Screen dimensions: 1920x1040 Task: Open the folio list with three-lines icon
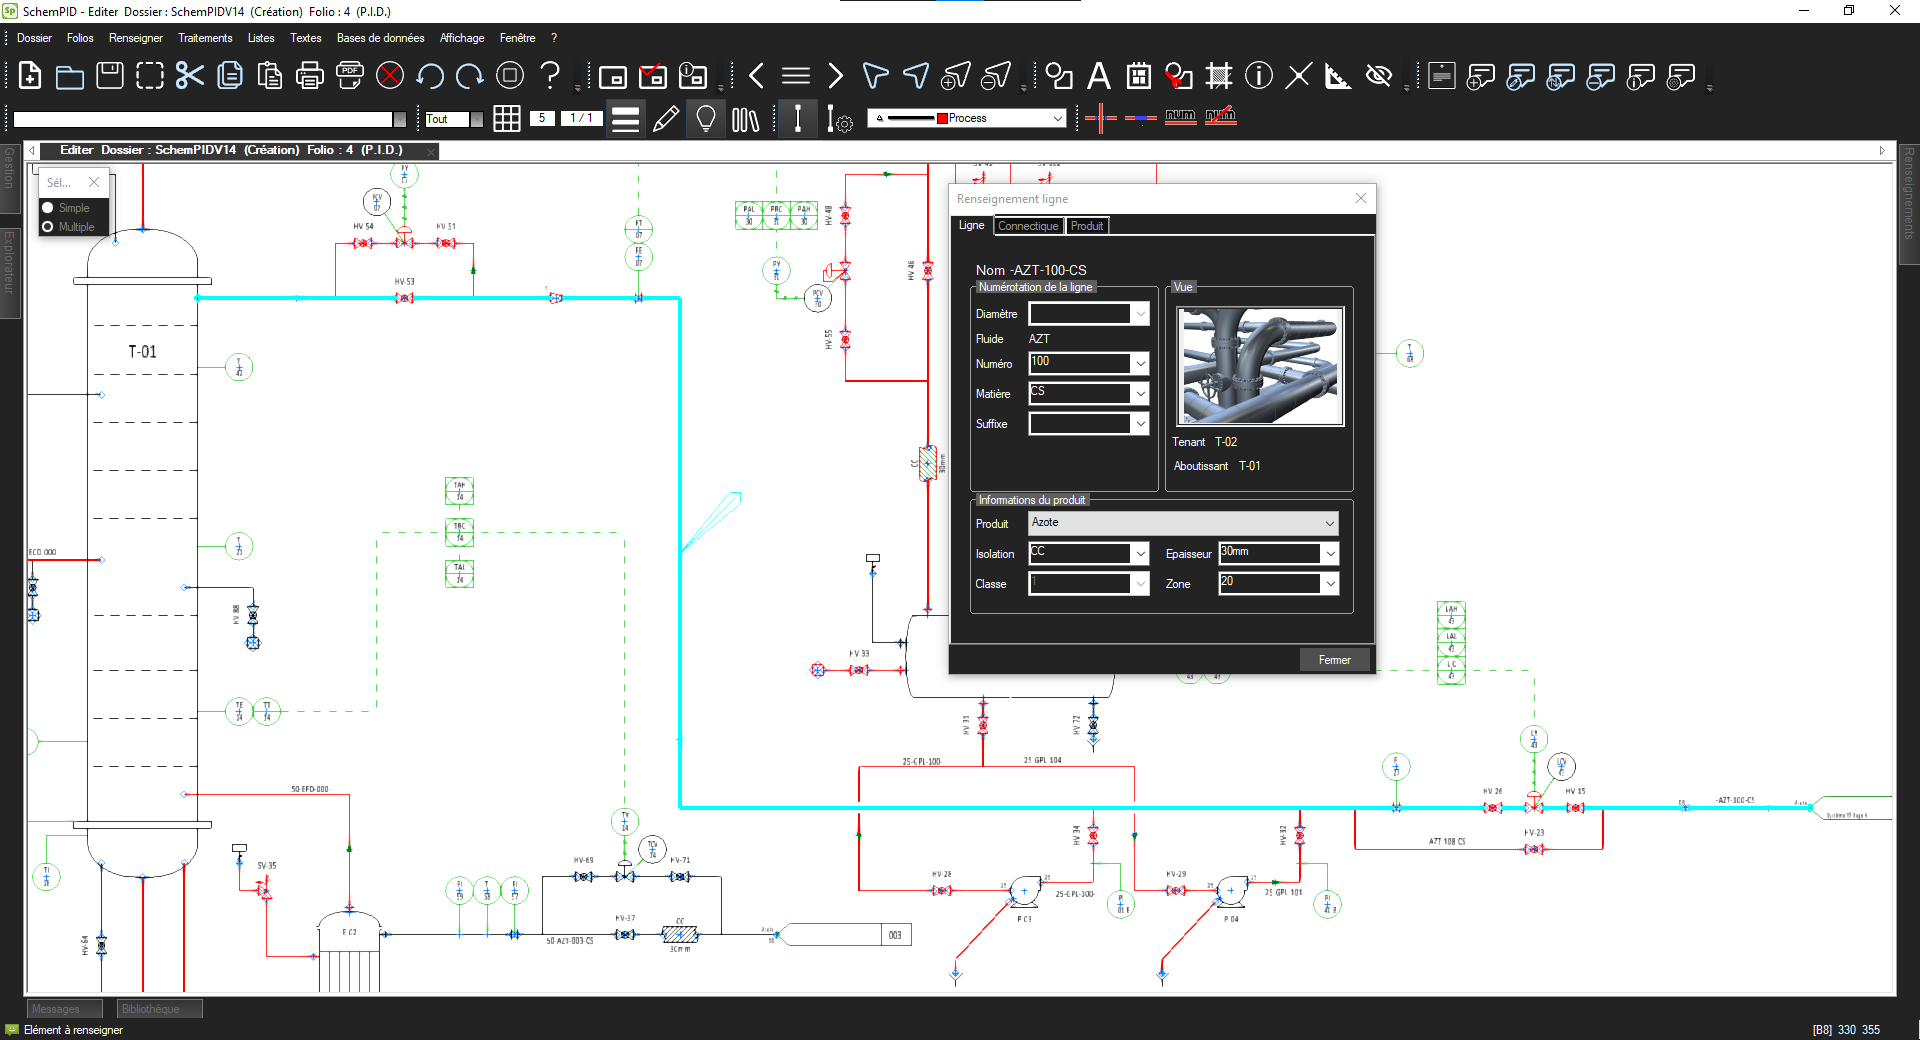(x=796, y=75)
